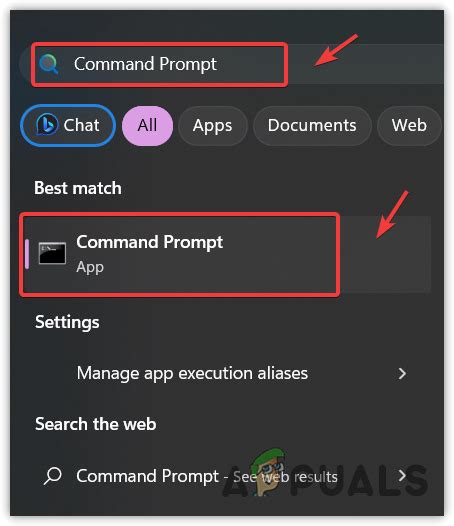Click the Search the web heading
The image size is (454, 526).
96,424
